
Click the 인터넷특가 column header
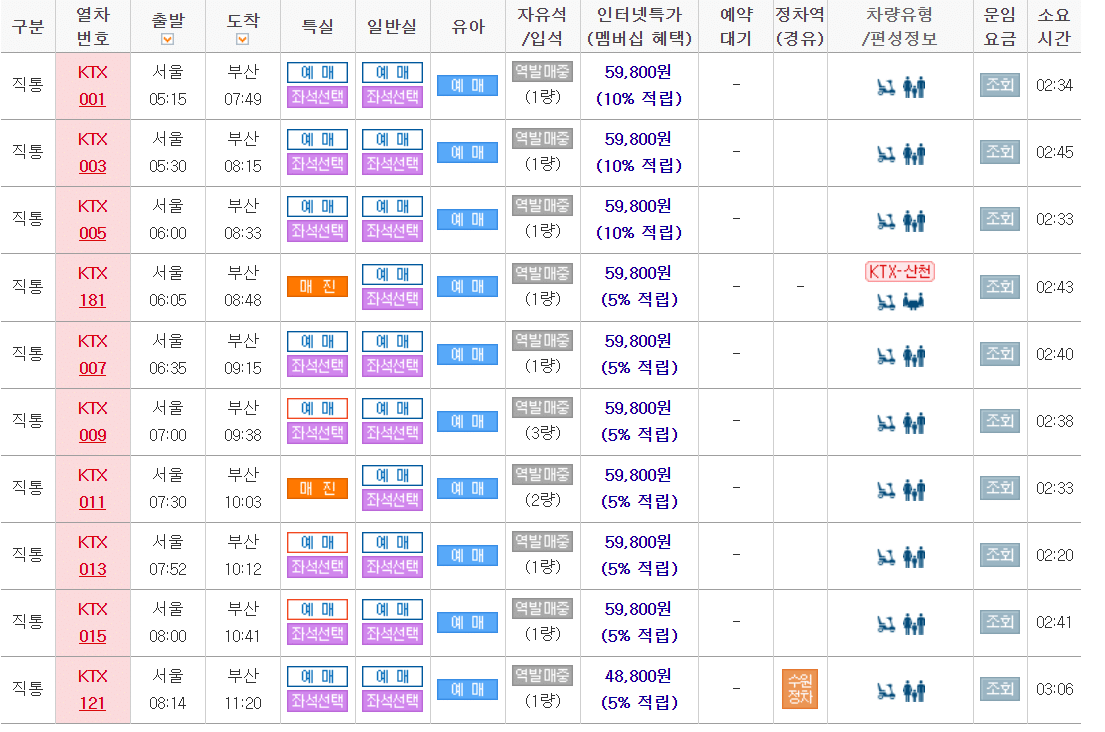639,27
